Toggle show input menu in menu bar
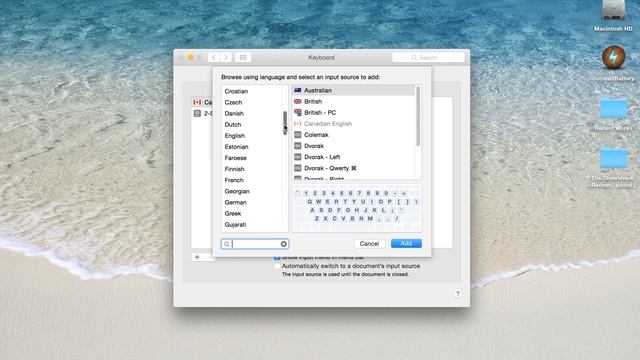Image resolution: width=640 pixels, height=360 pixels. coord(277,258)
